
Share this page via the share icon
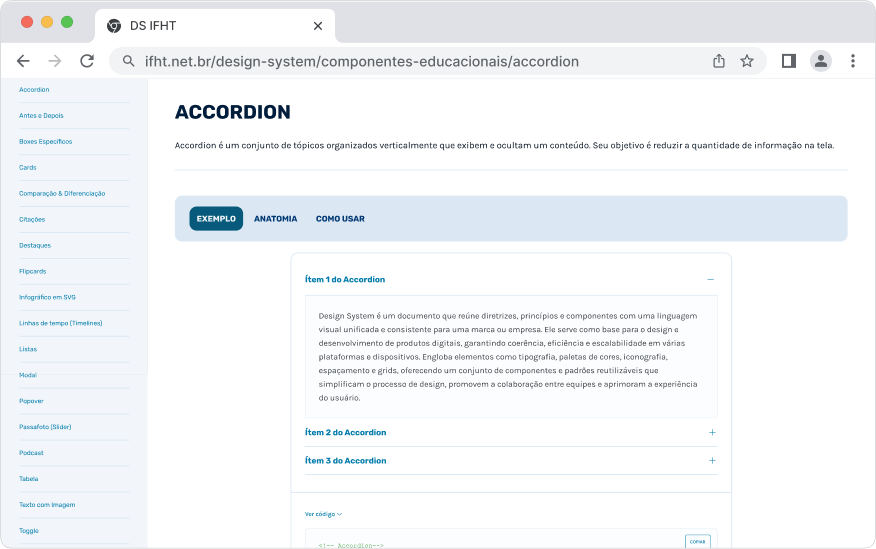tap(719, 61)
